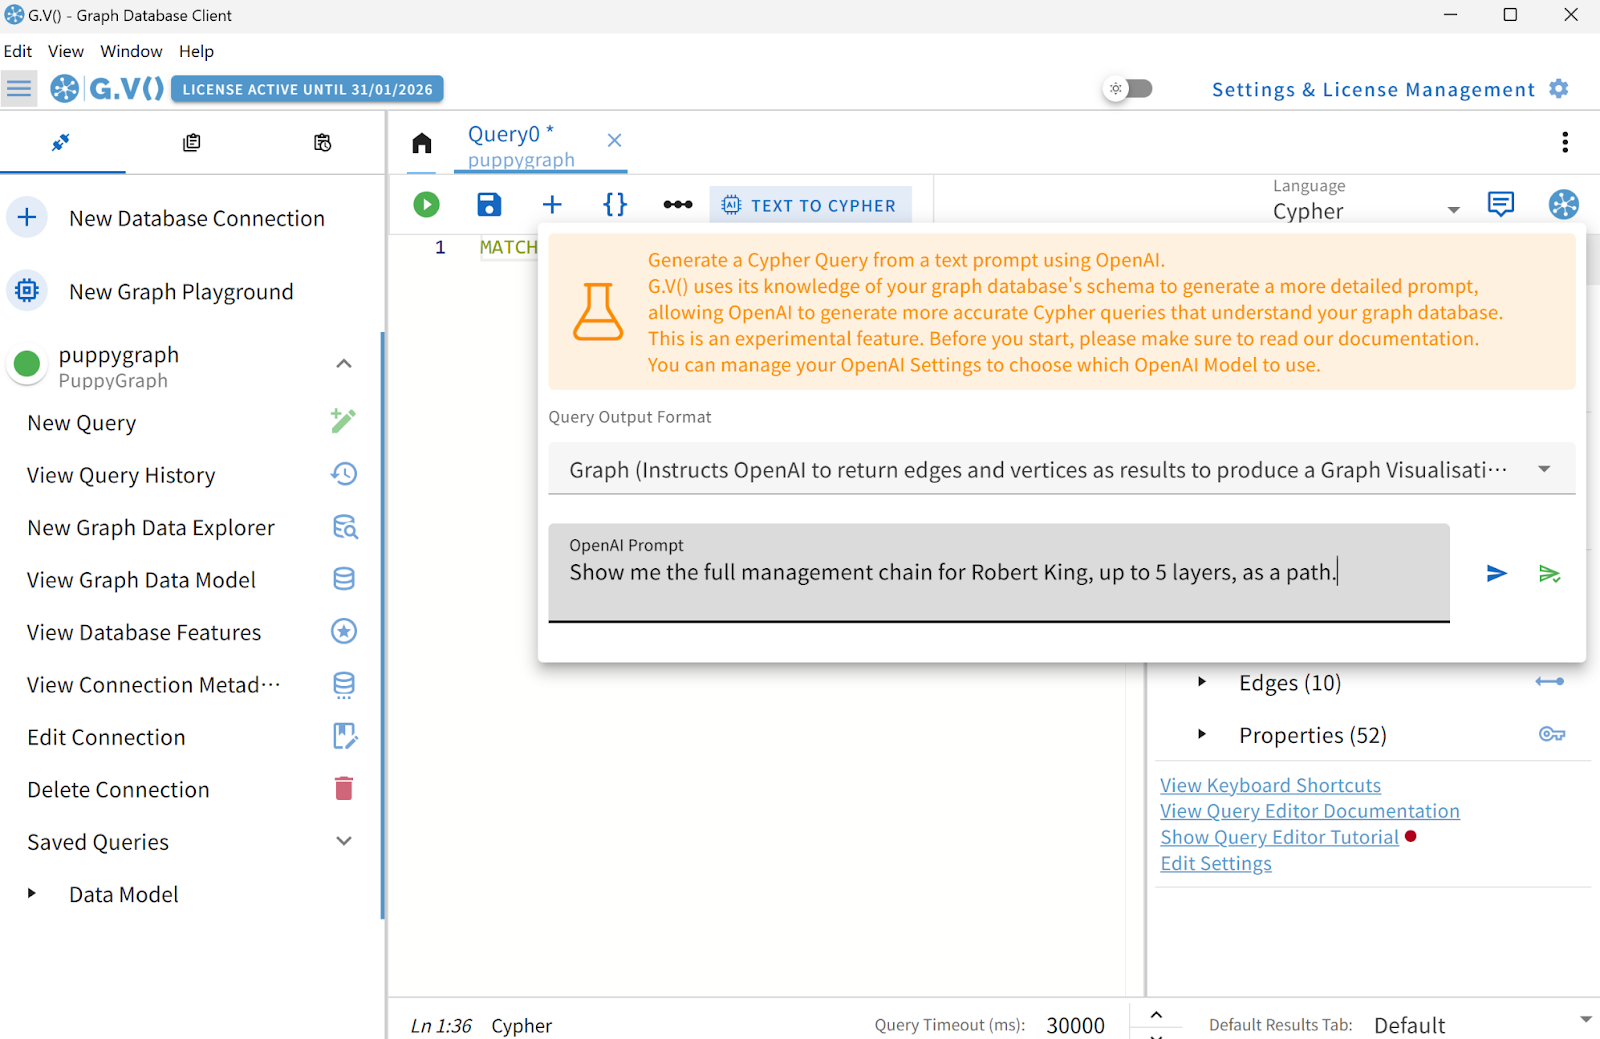
Task: Click the License Active Until badge
Action: [x=307, y=89]
